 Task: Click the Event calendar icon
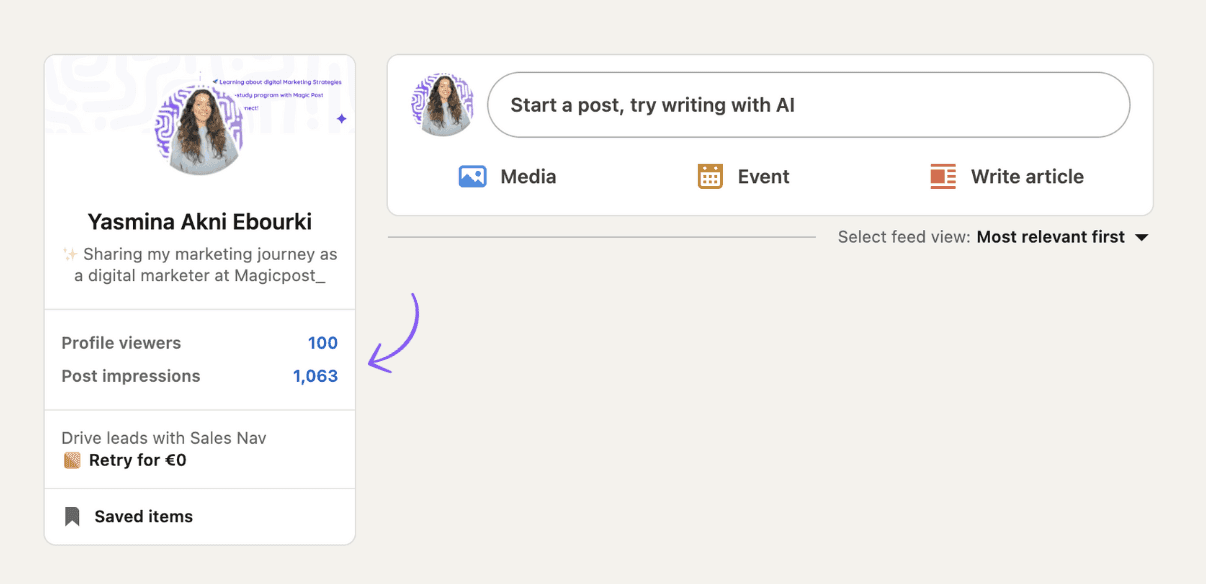point(710,177)
